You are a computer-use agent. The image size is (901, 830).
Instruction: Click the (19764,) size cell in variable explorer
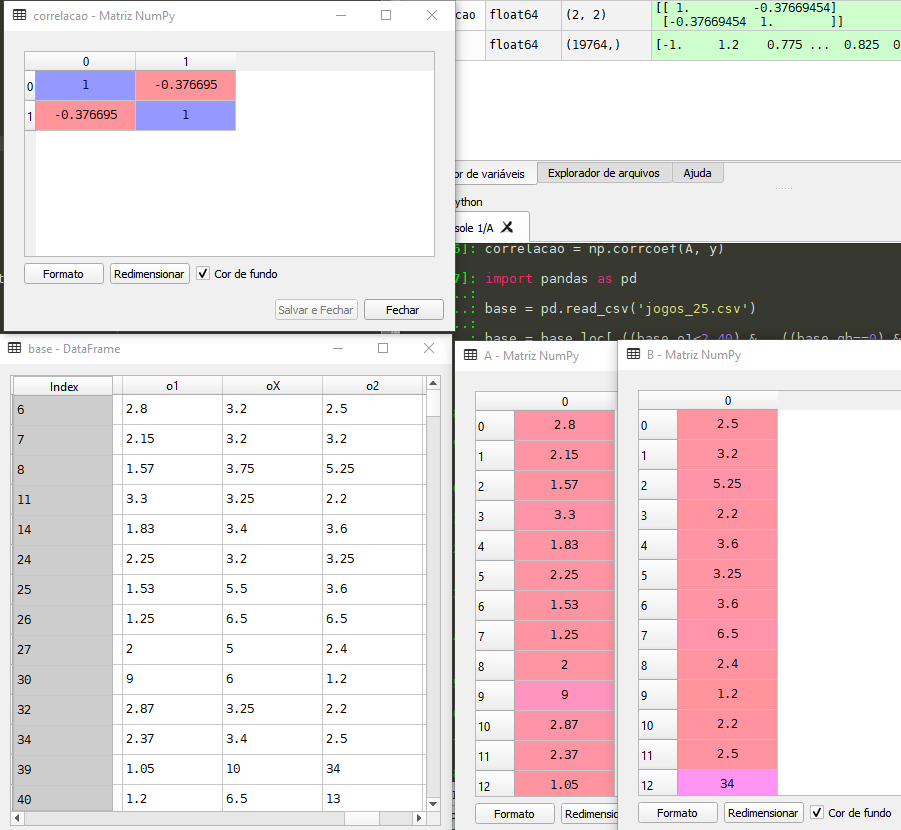pos(606,45)
